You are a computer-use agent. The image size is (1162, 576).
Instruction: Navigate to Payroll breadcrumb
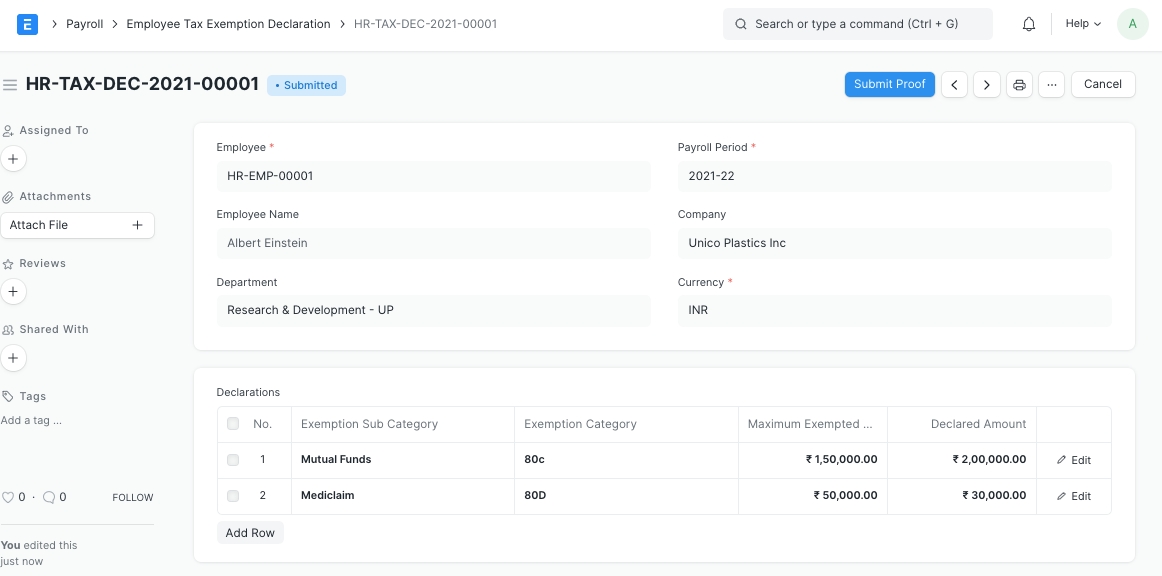pyautogui.click(x=85, y=24)
